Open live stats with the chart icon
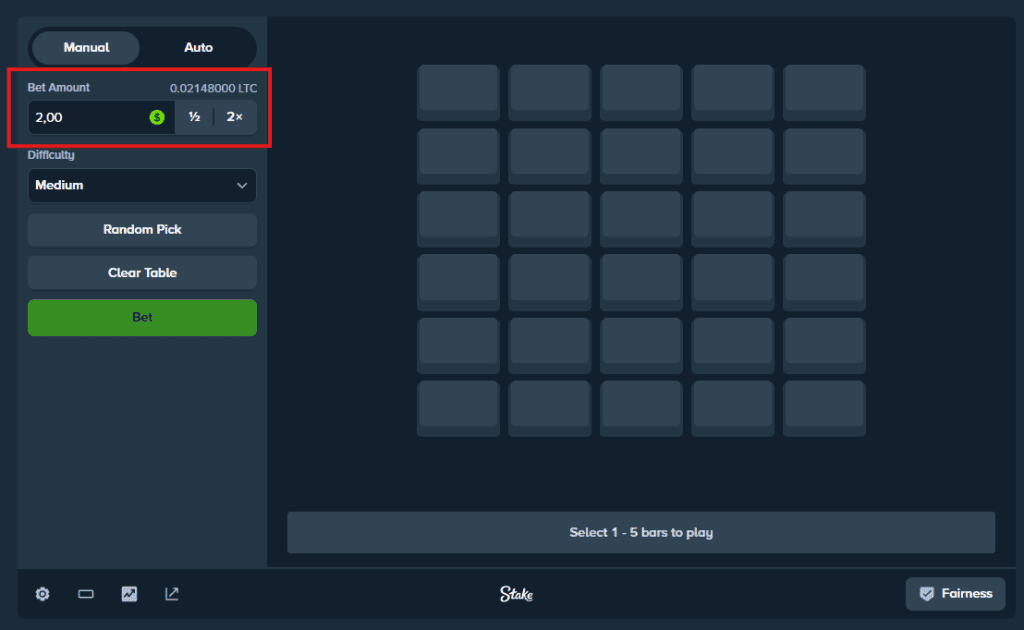 click(x=128, y=593)
